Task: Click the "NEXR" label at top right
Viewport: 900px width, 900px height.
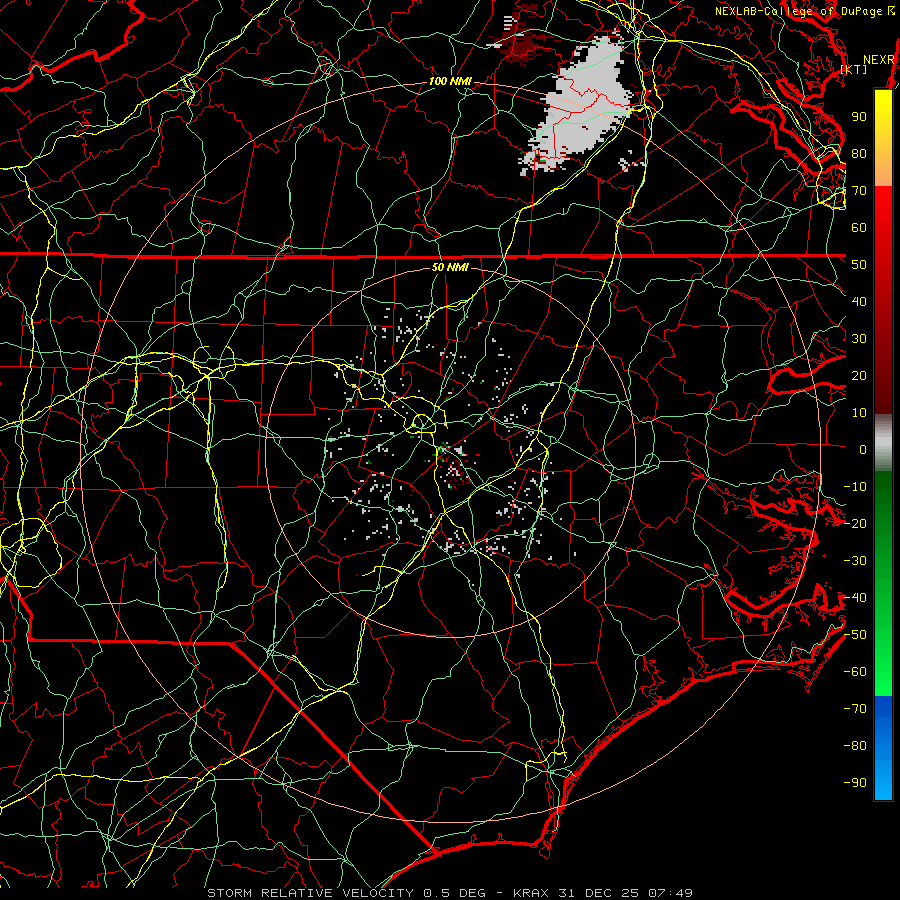Action: [x=878, y=60]
